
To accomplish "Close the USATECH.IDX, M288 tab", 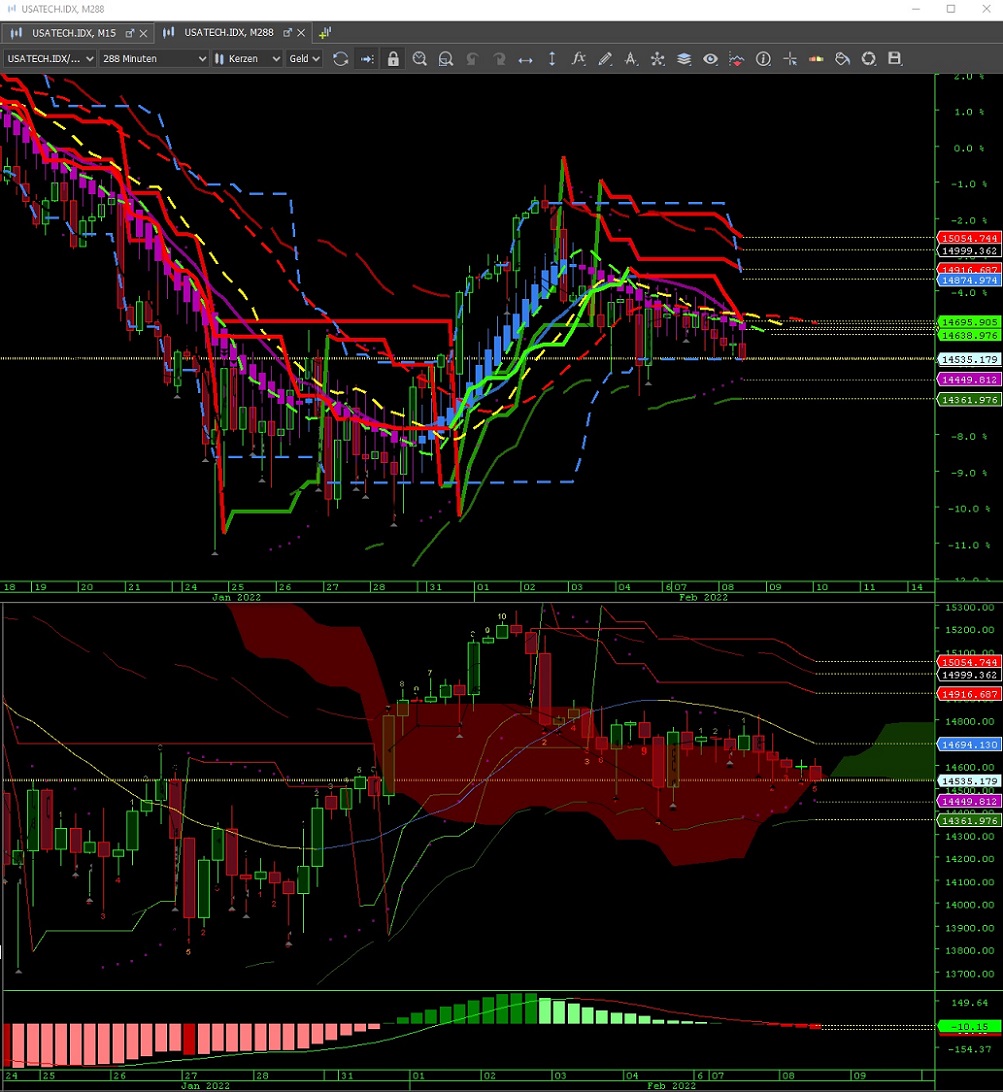I will [301, 33].
